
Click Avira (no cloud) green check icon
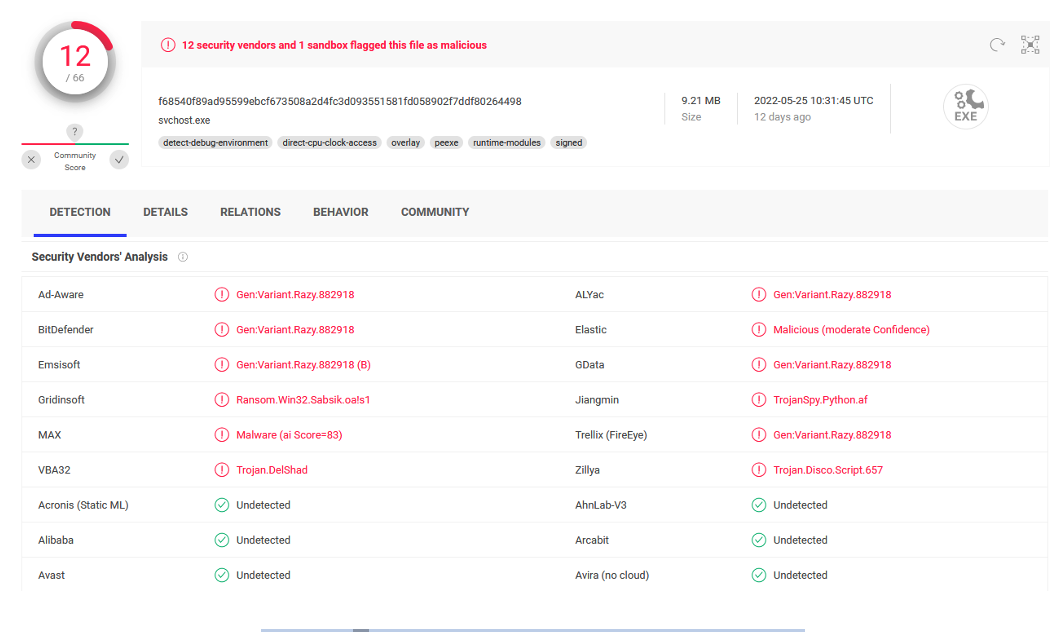click(759, 575)
